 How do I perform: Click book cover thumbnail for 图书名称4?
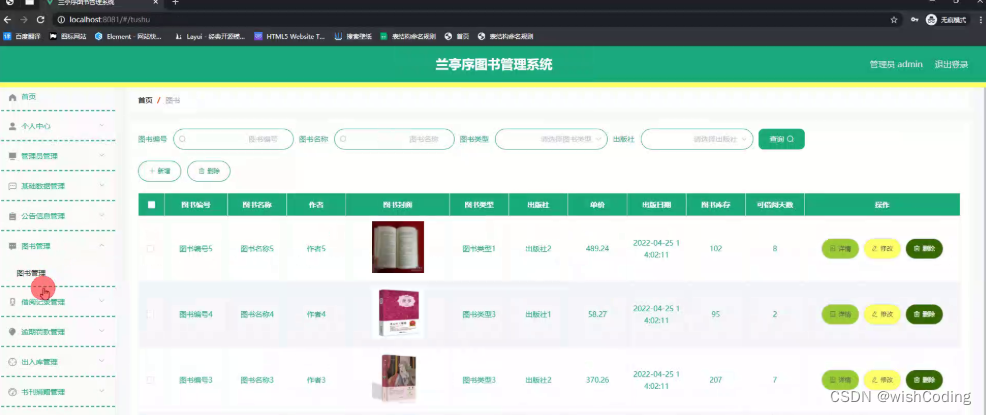pyautogui.click(x=397, y=314)
